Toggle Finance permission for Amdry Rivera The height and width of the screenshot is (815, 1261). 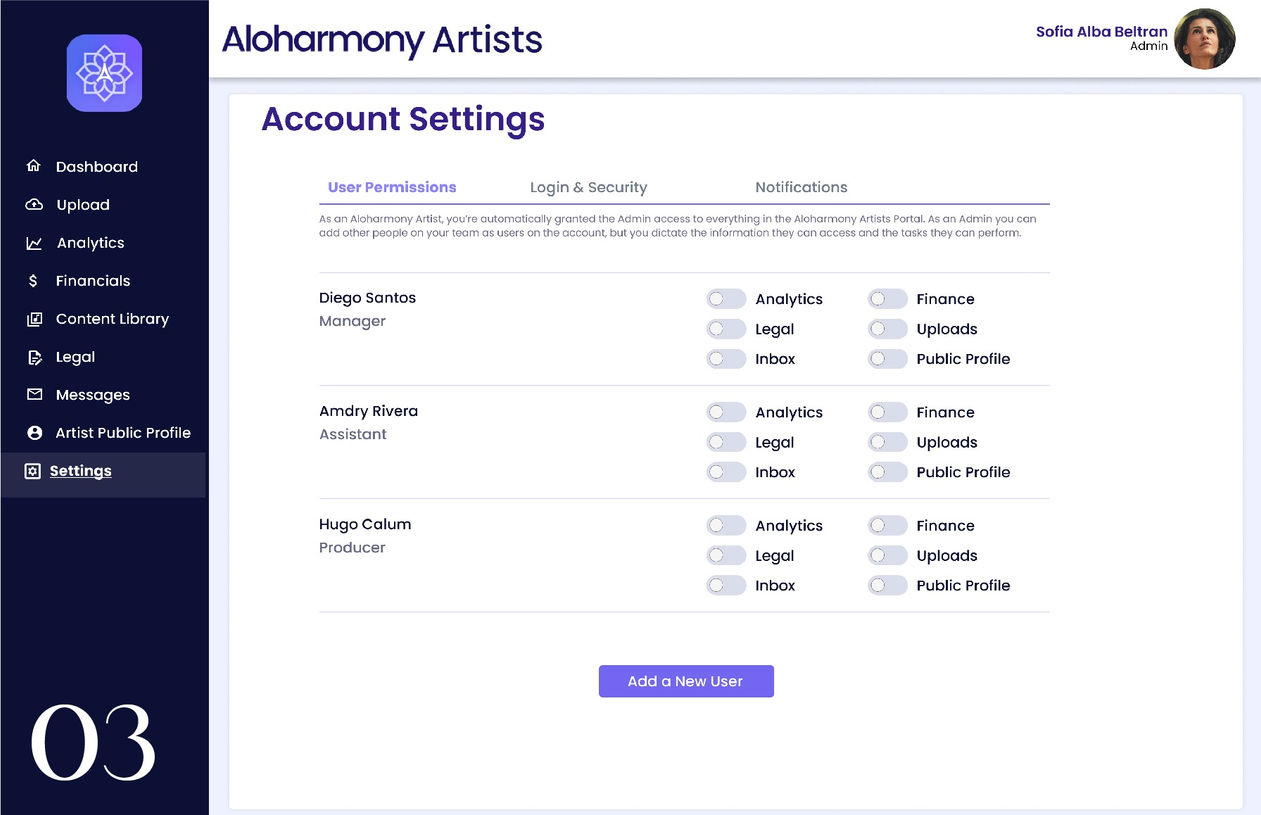(887, 412)
